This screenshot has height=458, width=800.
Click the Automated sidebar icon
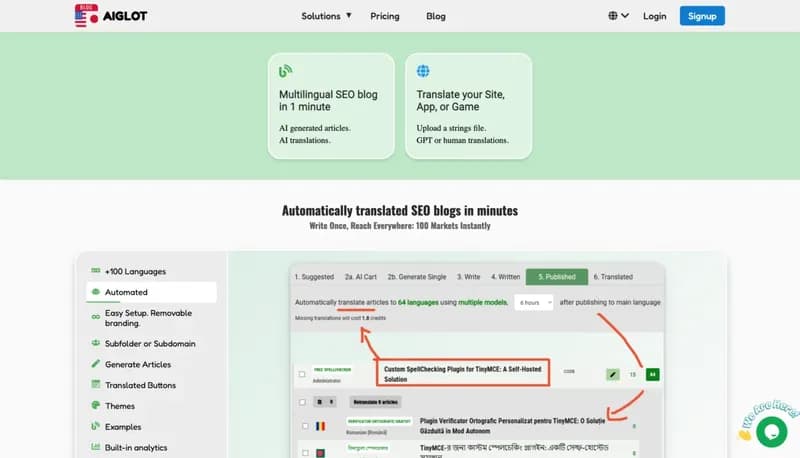pyautogui.click(x=95, y=292)
